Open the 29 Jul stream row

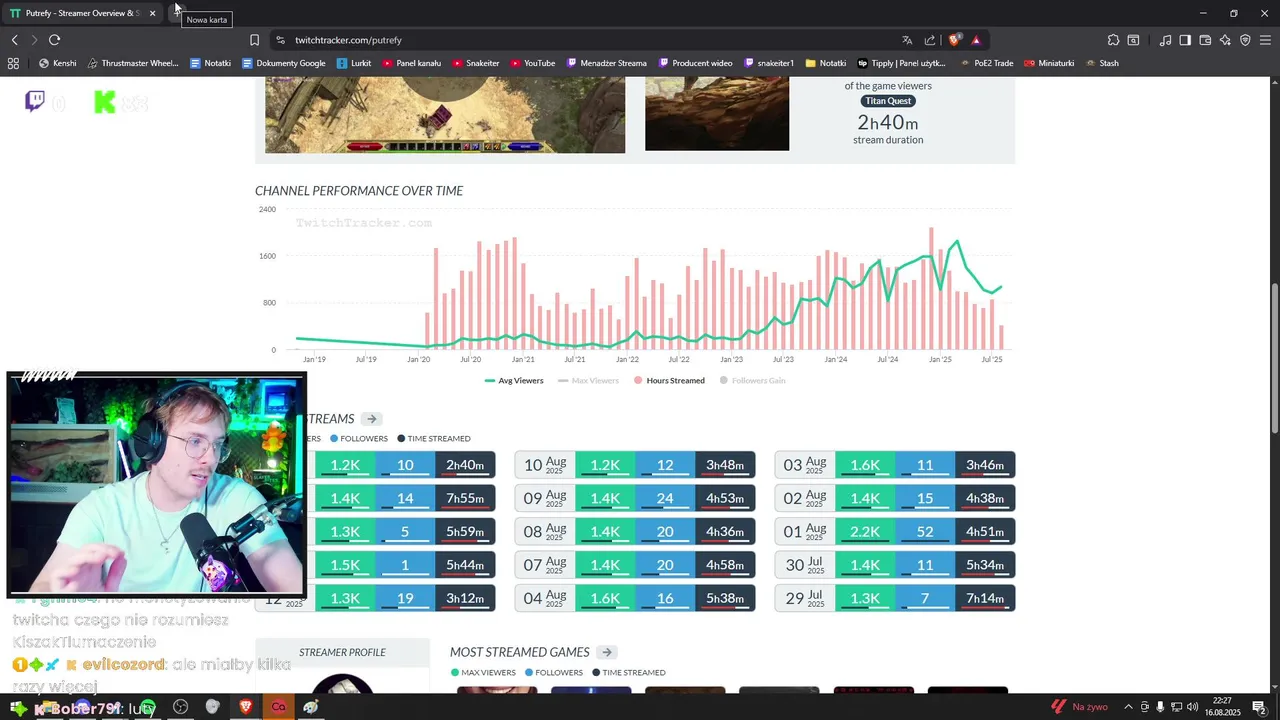click(895, 598)
